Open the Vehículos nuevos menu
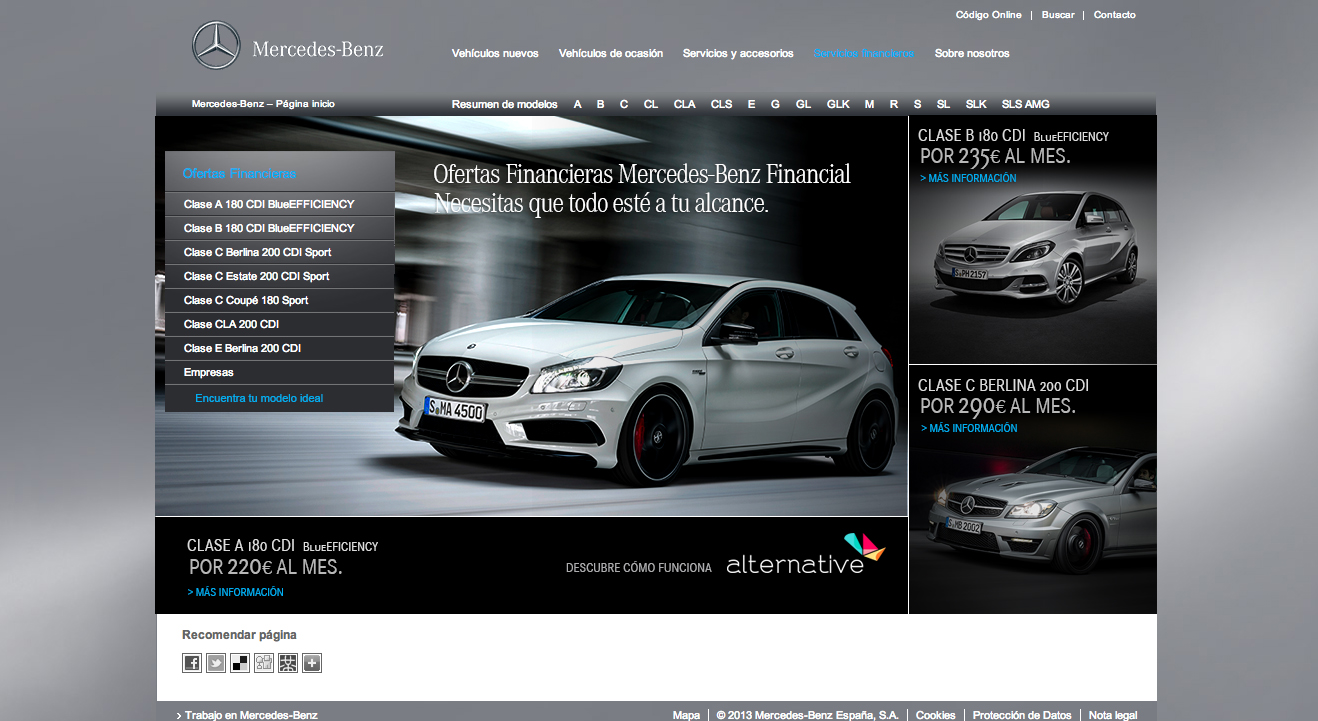Image resolution: width=1318 pixels, height=721 pixels. 495,54
